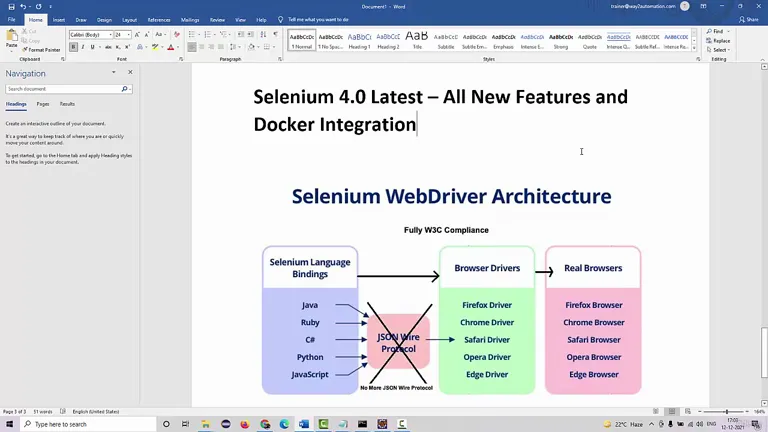Switch to the Insert tab
Image resolution: width=768 pixels, height=432 pixels.
click(x=59, y=20)
